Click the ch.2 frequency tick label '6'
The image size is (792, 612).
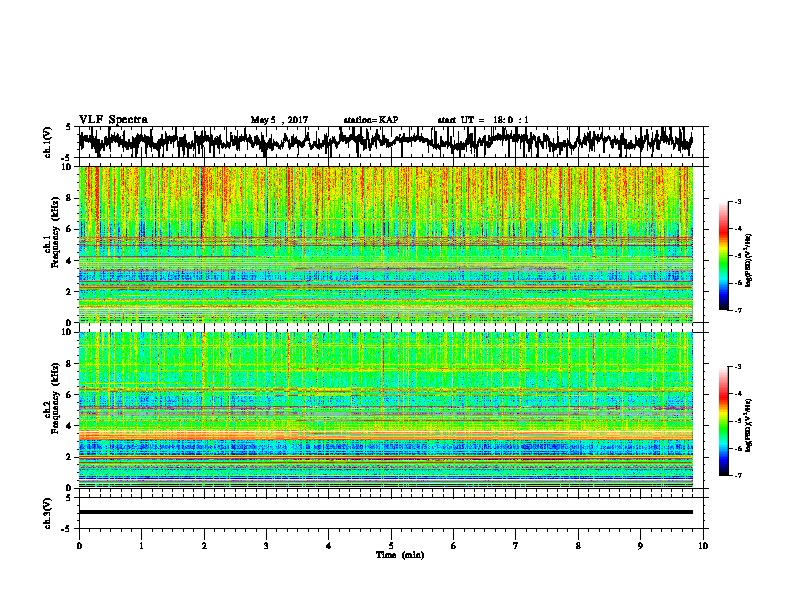tap(70, 395)
